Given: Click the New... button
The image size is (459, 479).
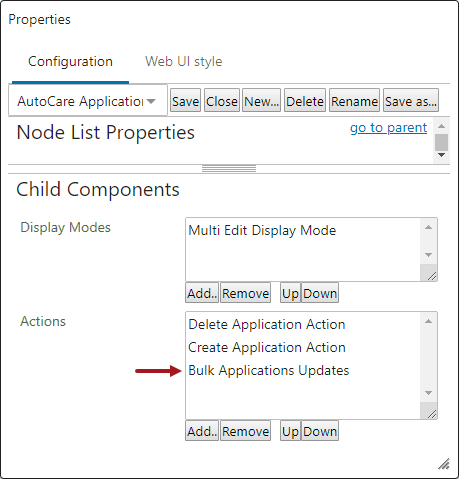Looking at the screenshot, I should coord(261,100).
